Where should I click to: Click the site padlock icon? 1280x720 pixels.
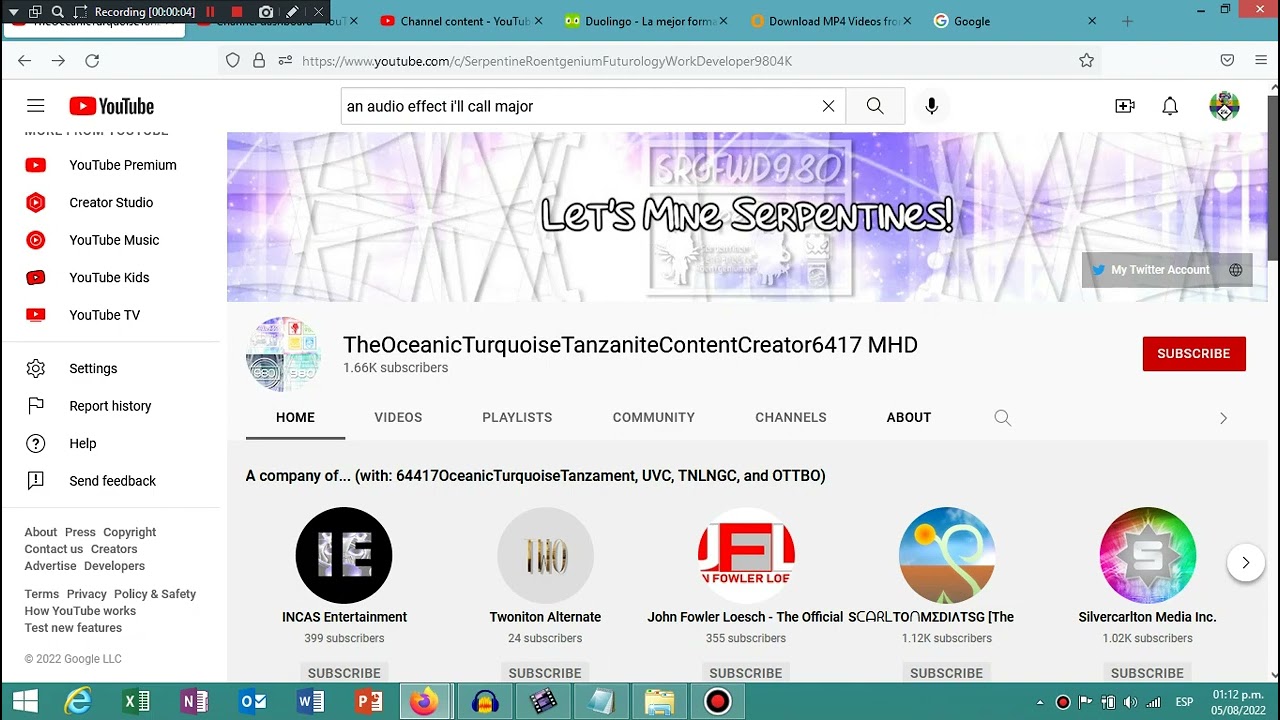259,61
